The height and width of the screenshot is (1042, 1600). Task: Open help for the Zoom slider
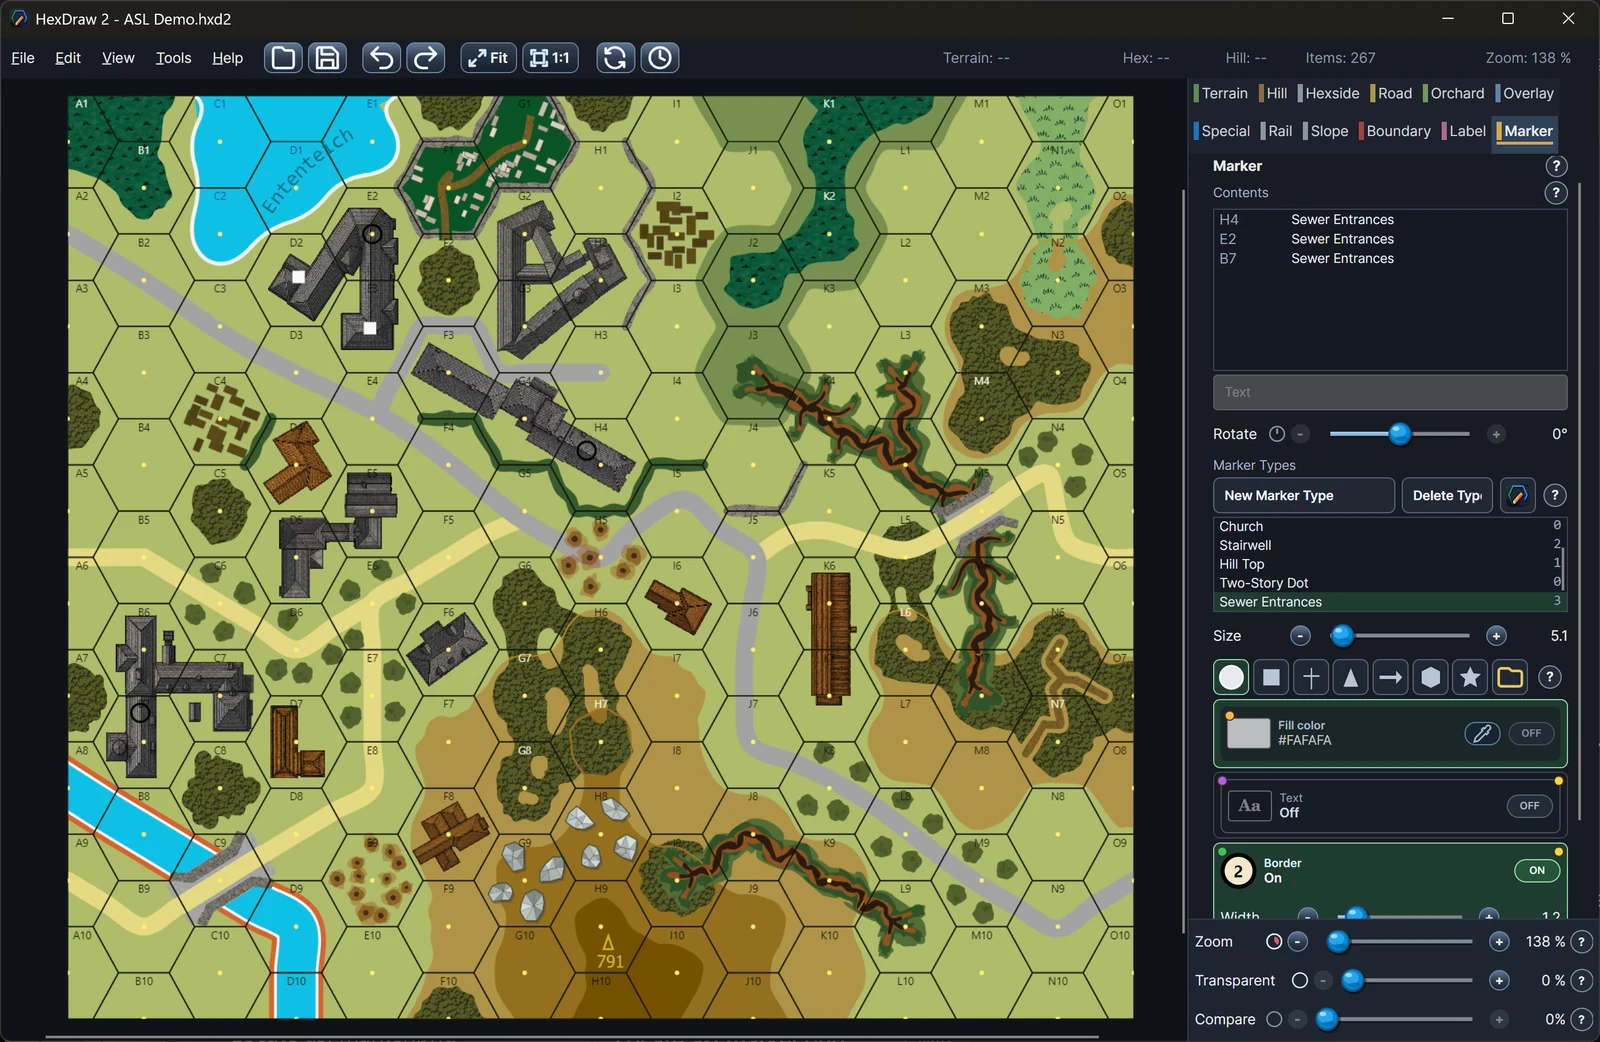pyautogui.click(x=1581, y=942)
